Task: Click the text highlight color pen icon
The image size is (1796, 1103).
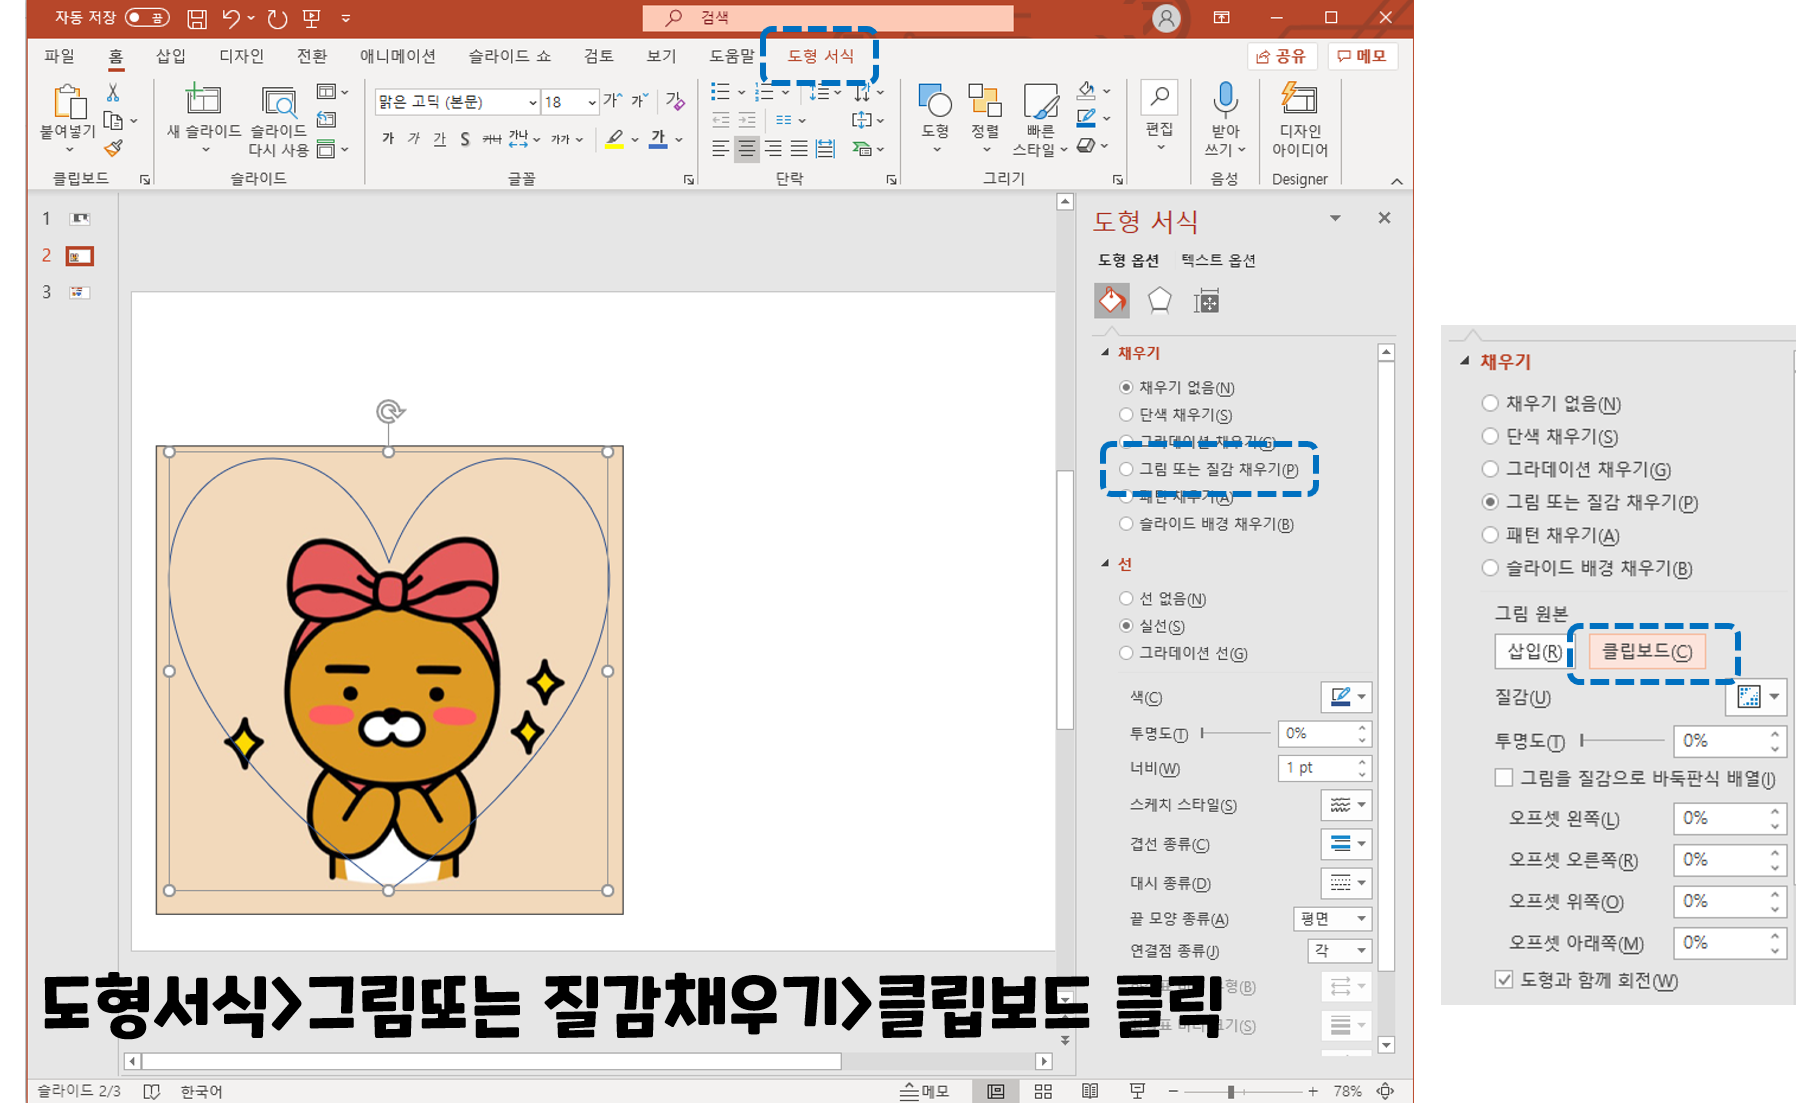Action: point(614,139)
